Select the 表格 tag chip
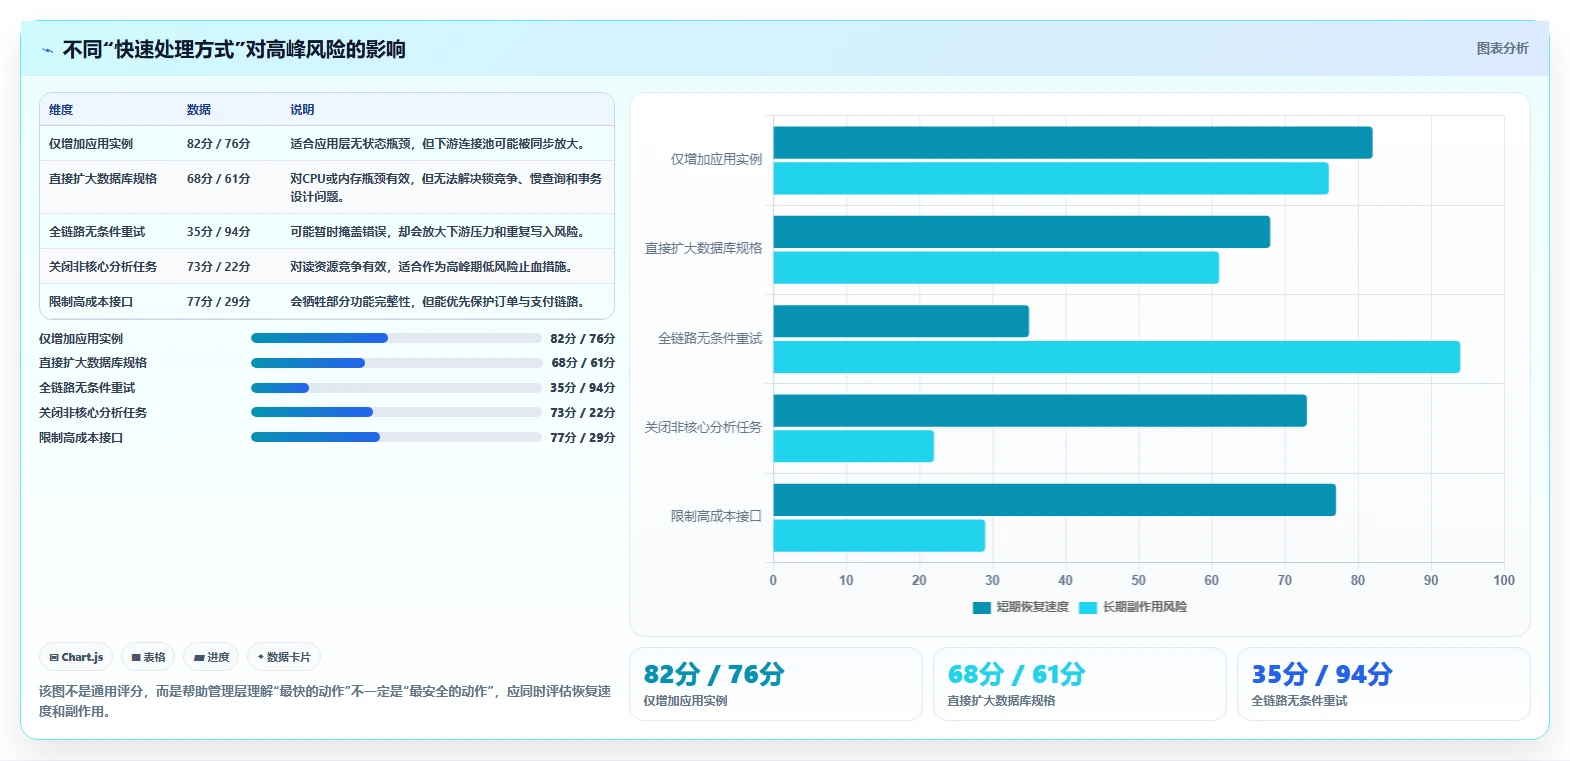This screenshot has width=1570, height=761. [x=148, y=657]
